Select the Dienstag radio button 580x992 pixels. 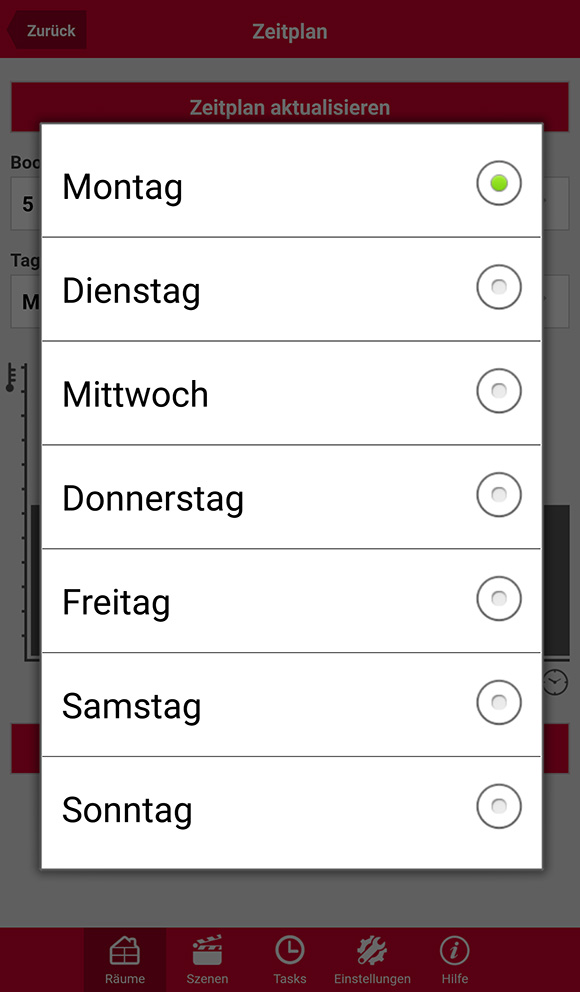click(x=499, y=287)
